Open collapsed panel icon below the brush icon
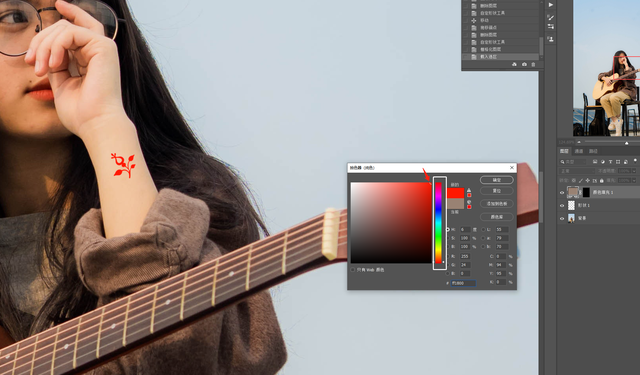 551,27
